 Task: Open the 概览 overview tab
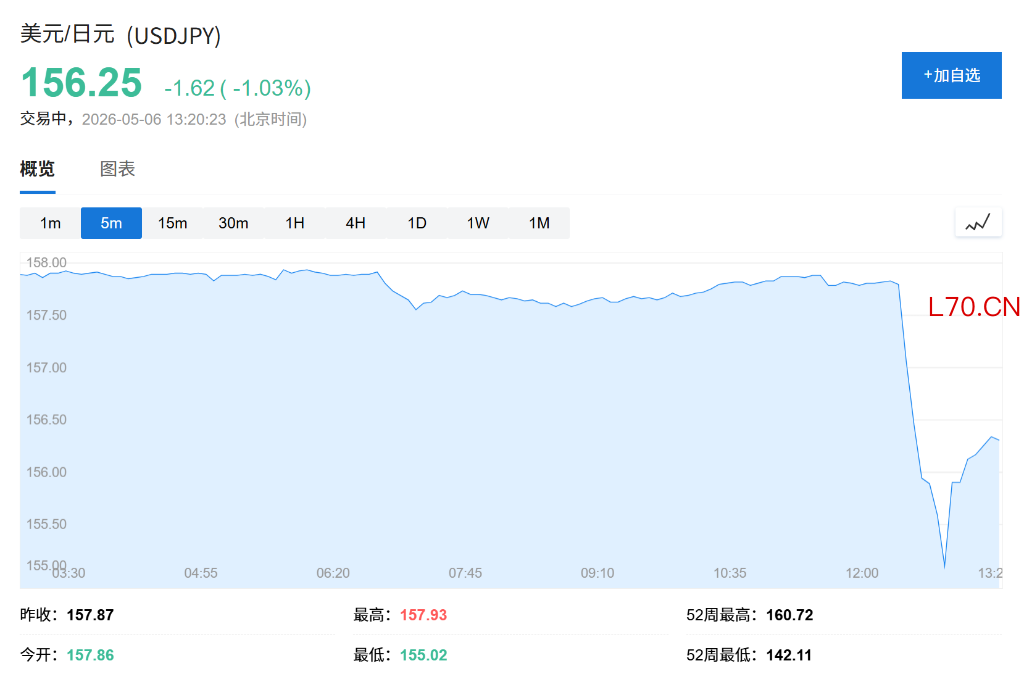pyautogui.click(x=37, y=169)
